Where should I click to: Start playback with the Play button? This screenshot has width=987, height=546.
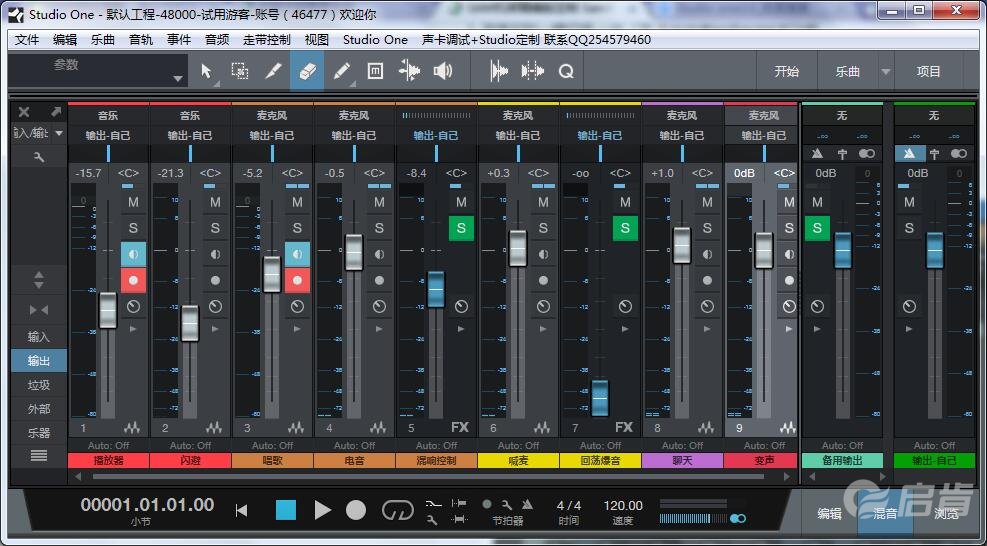[x=322, y=510]
